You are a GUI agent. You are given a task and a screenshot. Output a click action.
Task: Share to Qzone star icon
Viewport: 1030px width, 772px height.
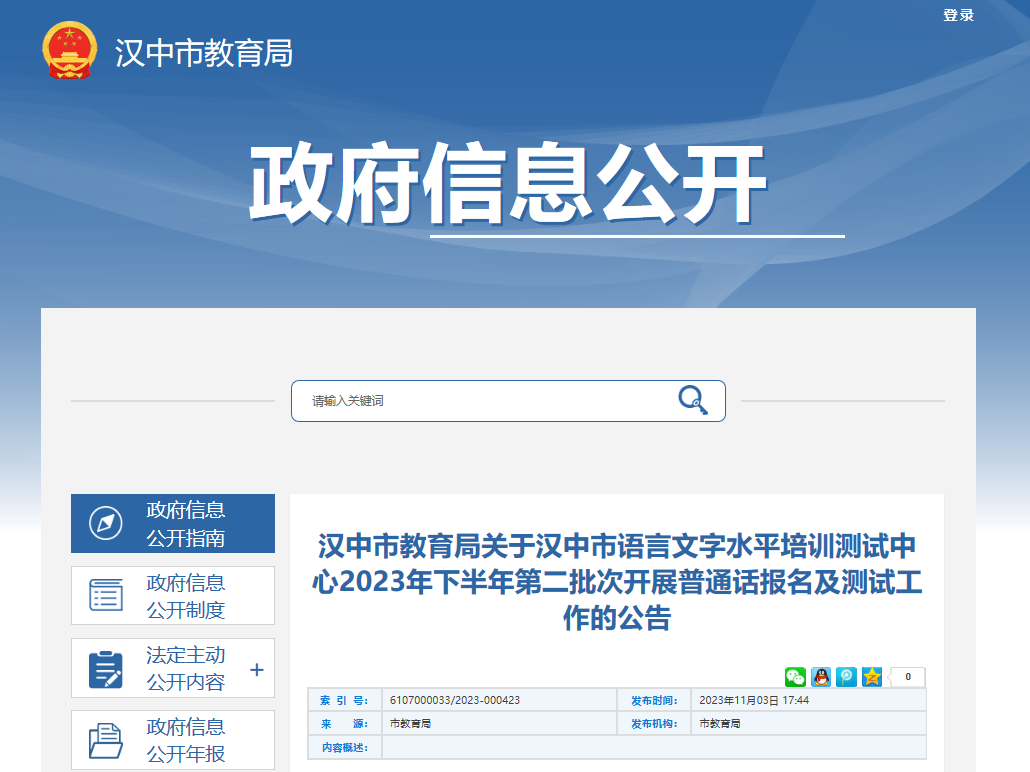[x=872, y=677]
